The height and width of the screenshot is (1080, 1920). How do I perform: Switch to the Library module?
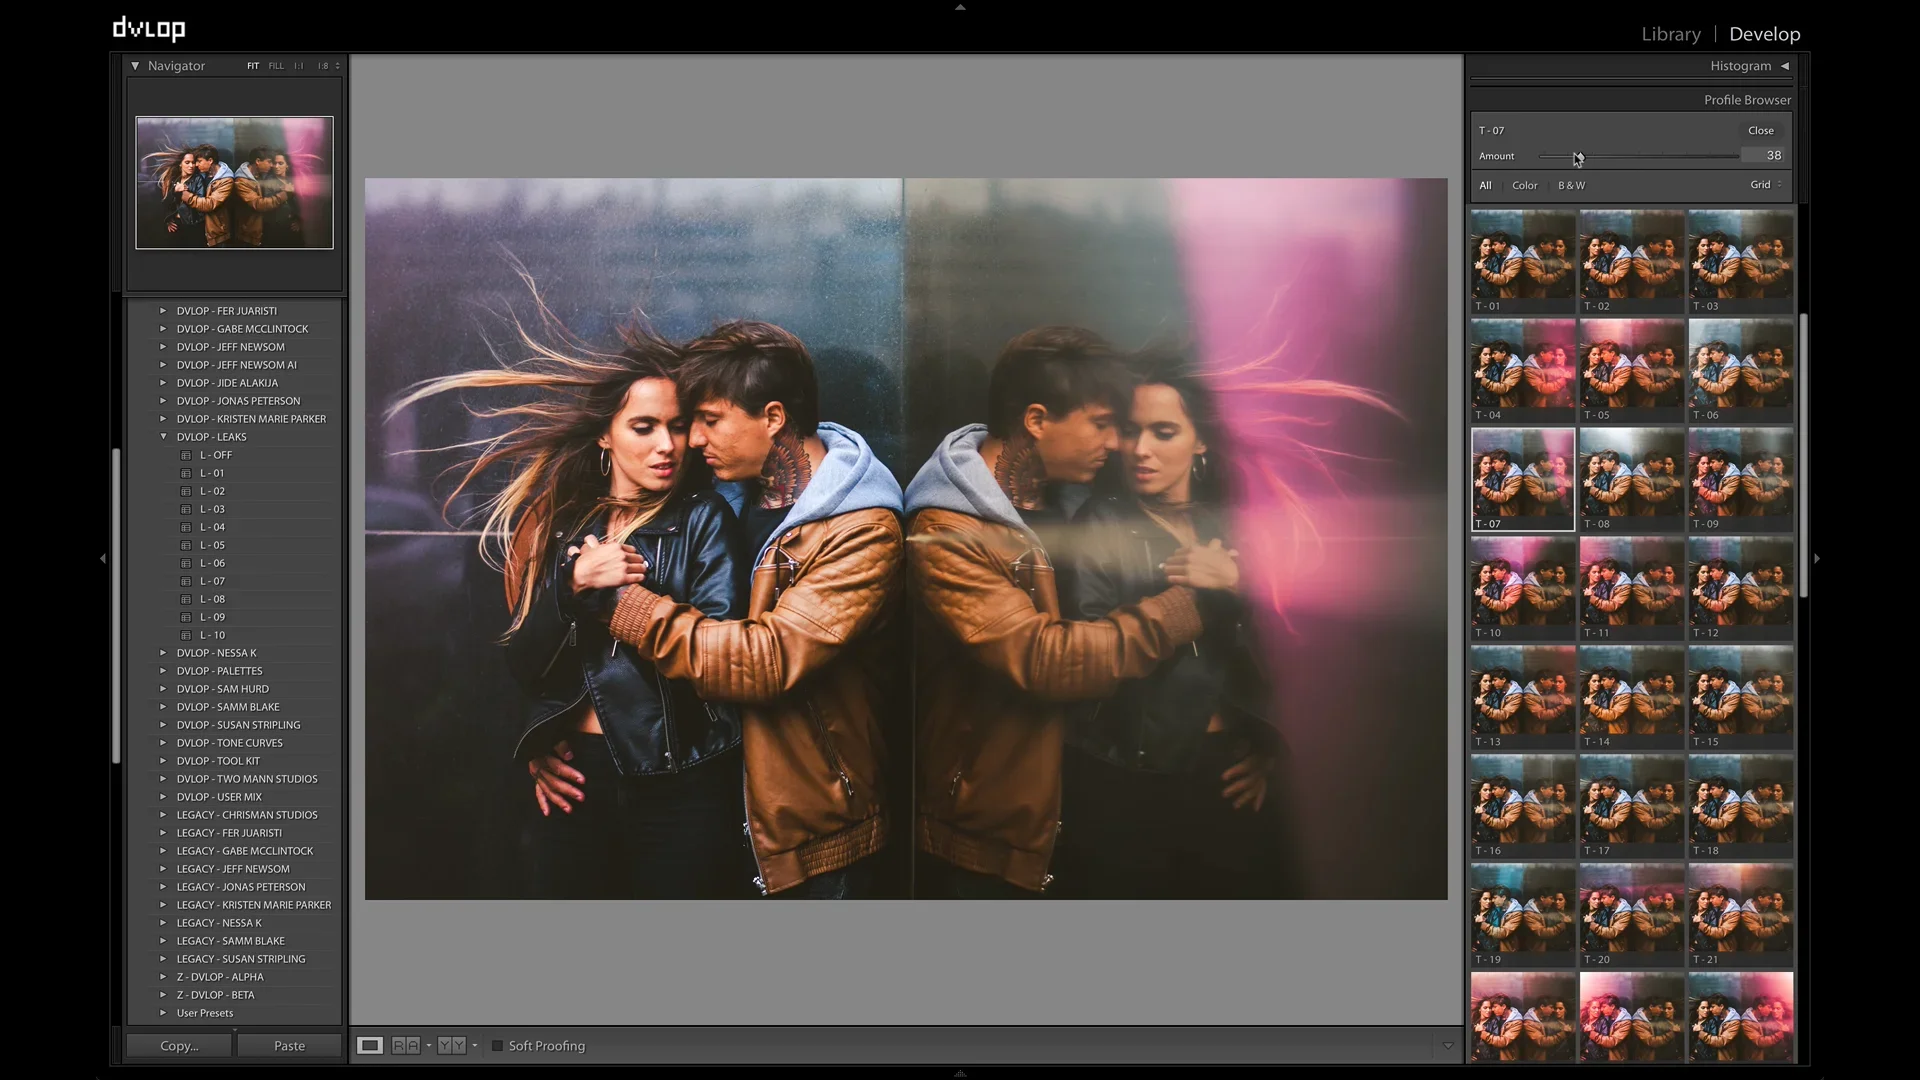coord(1670,34)
